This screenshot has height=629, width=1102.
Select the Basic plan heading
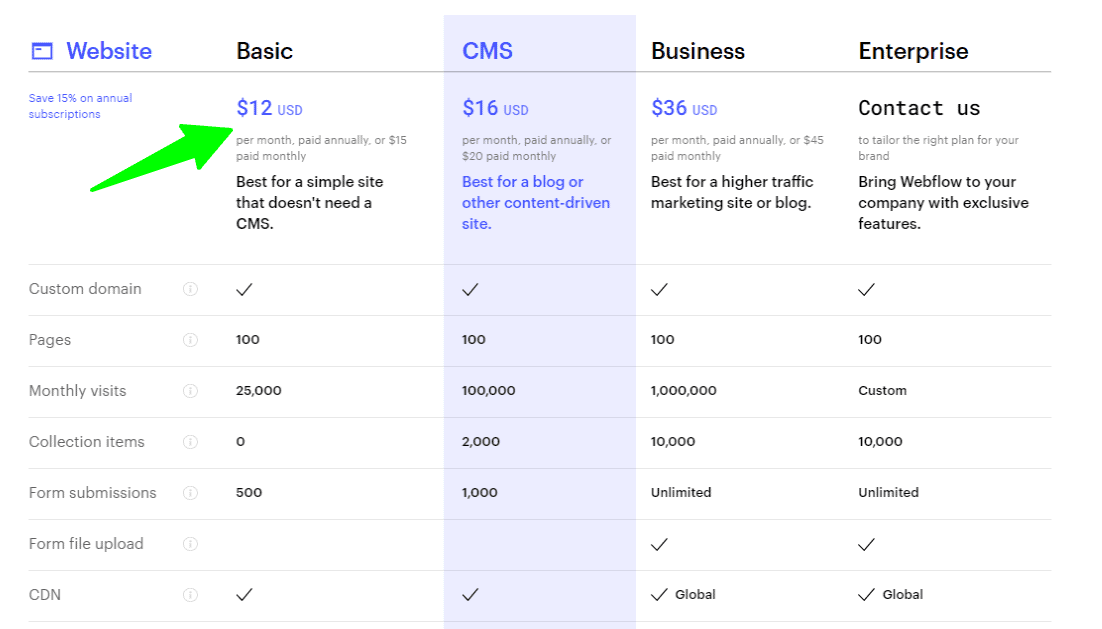point(265,51)
